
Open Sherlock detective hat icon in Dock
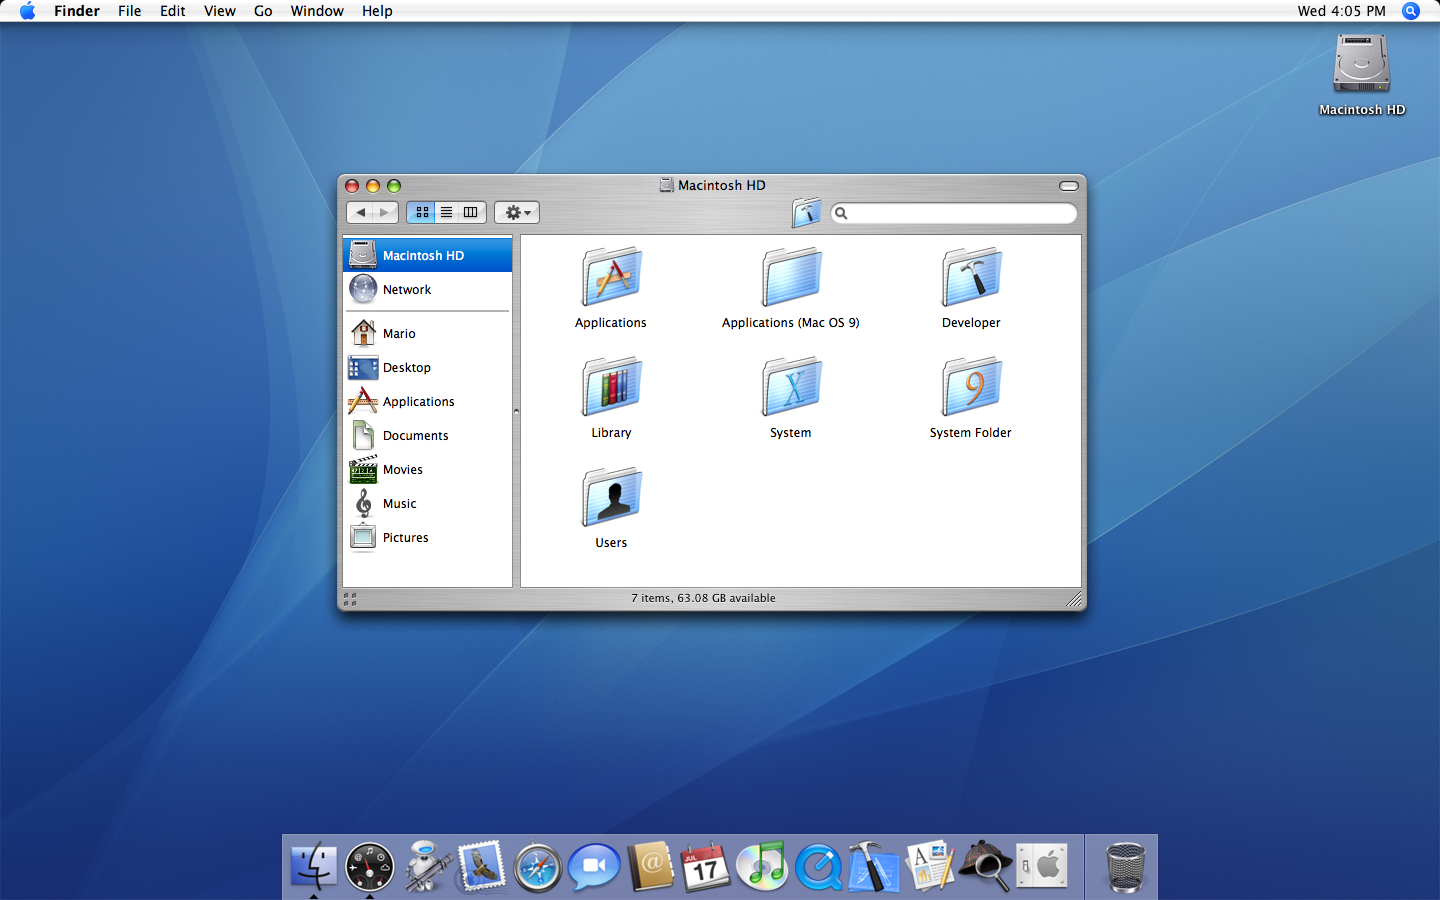click(x=986, y=866)
